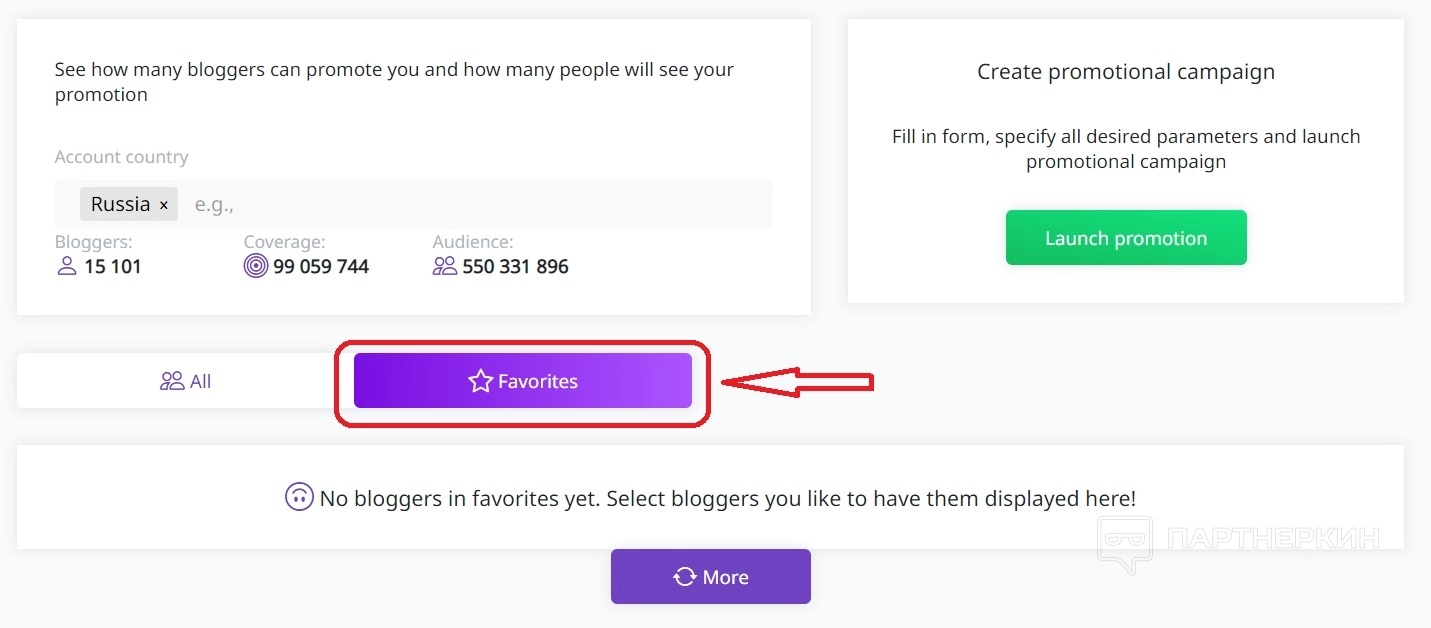Click the refresh icon on More
This screenshot has width=1431, height=628.
tap(685, 577)
